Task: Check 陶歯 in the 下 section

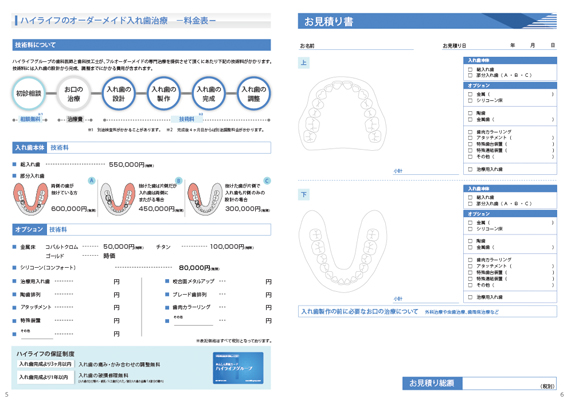Action: (470, 241)
